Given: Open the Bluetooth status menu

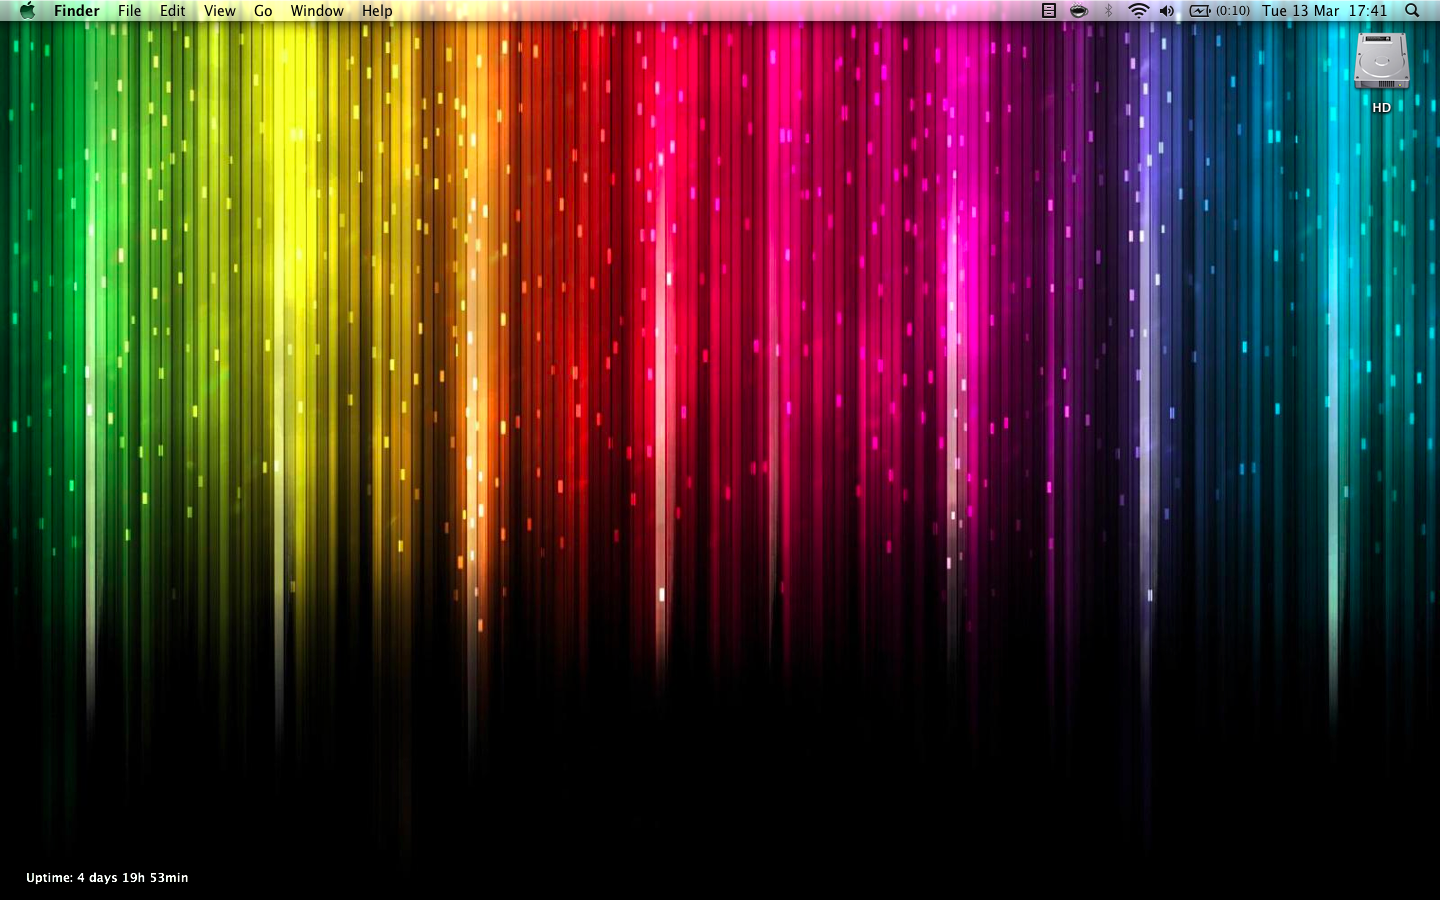Looking at the screenshot, I should pyautogui.click(x=1108, y=11).
